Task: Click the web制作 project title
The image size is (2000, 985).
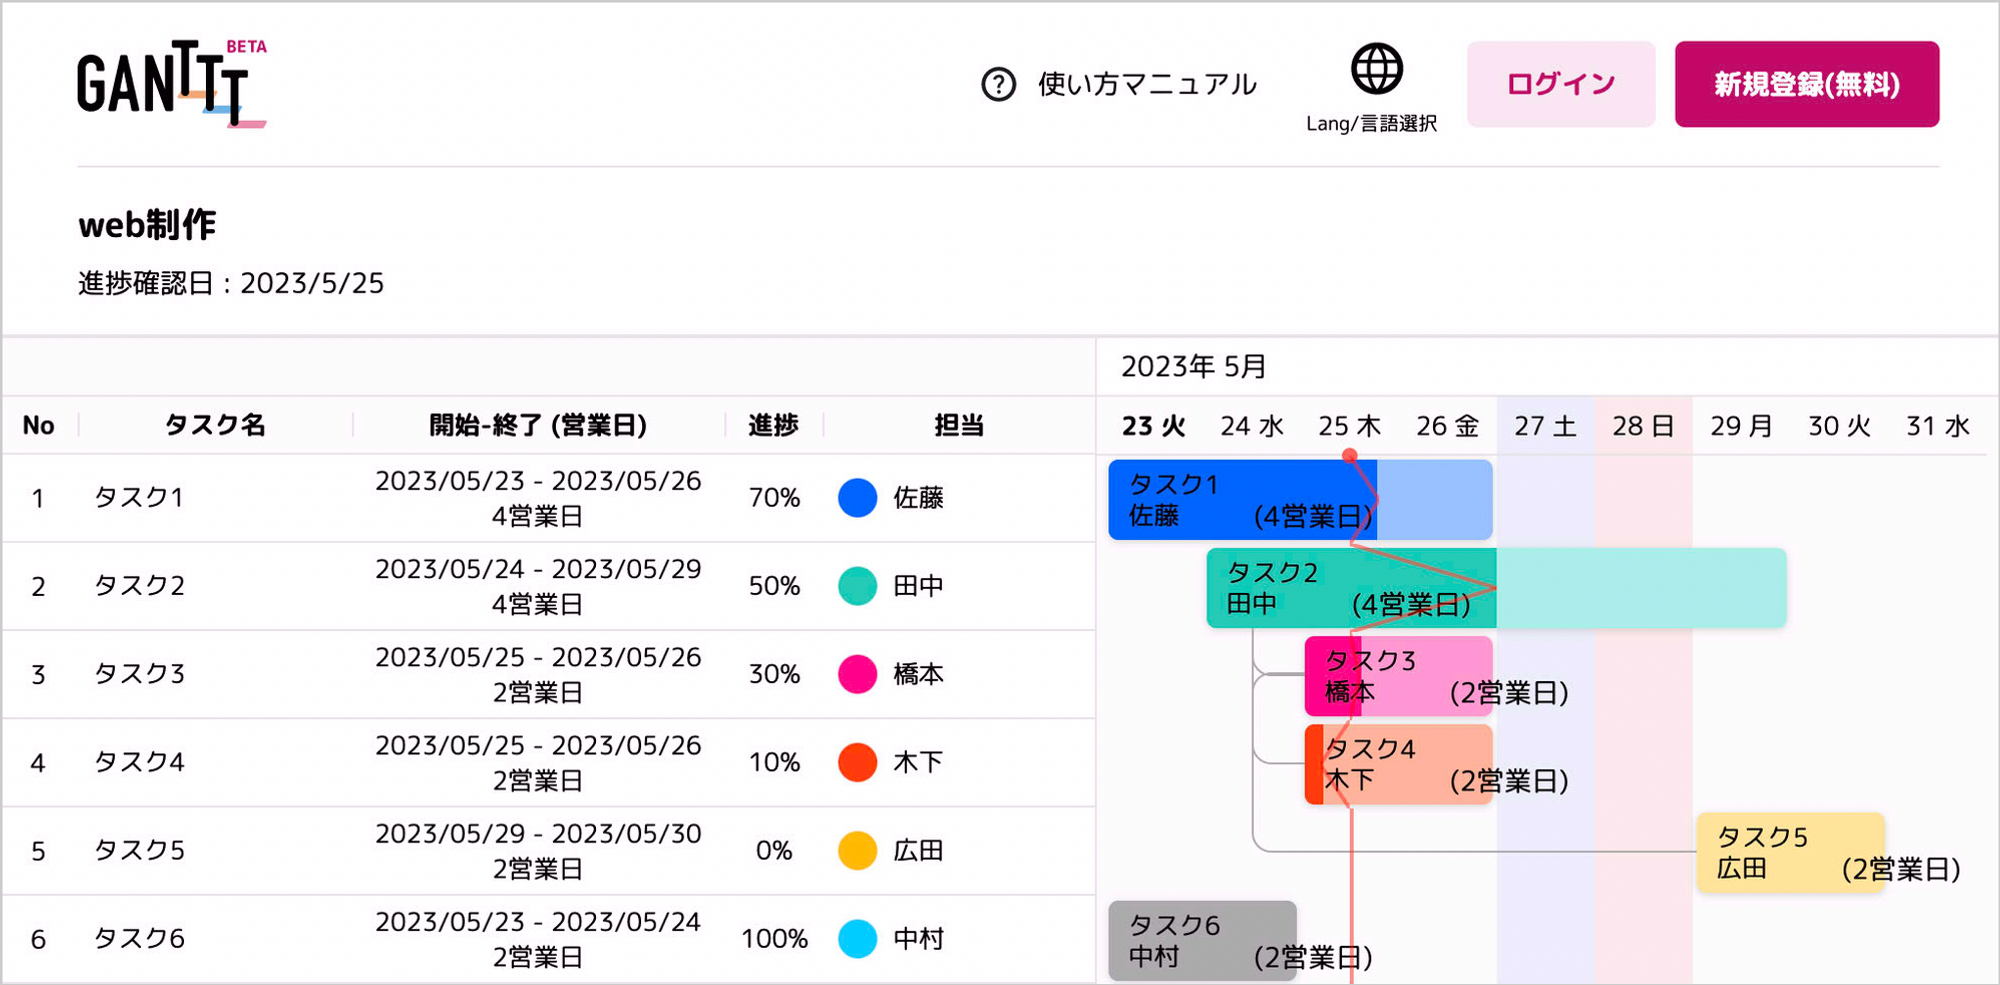Action: (x=147, y=225)
